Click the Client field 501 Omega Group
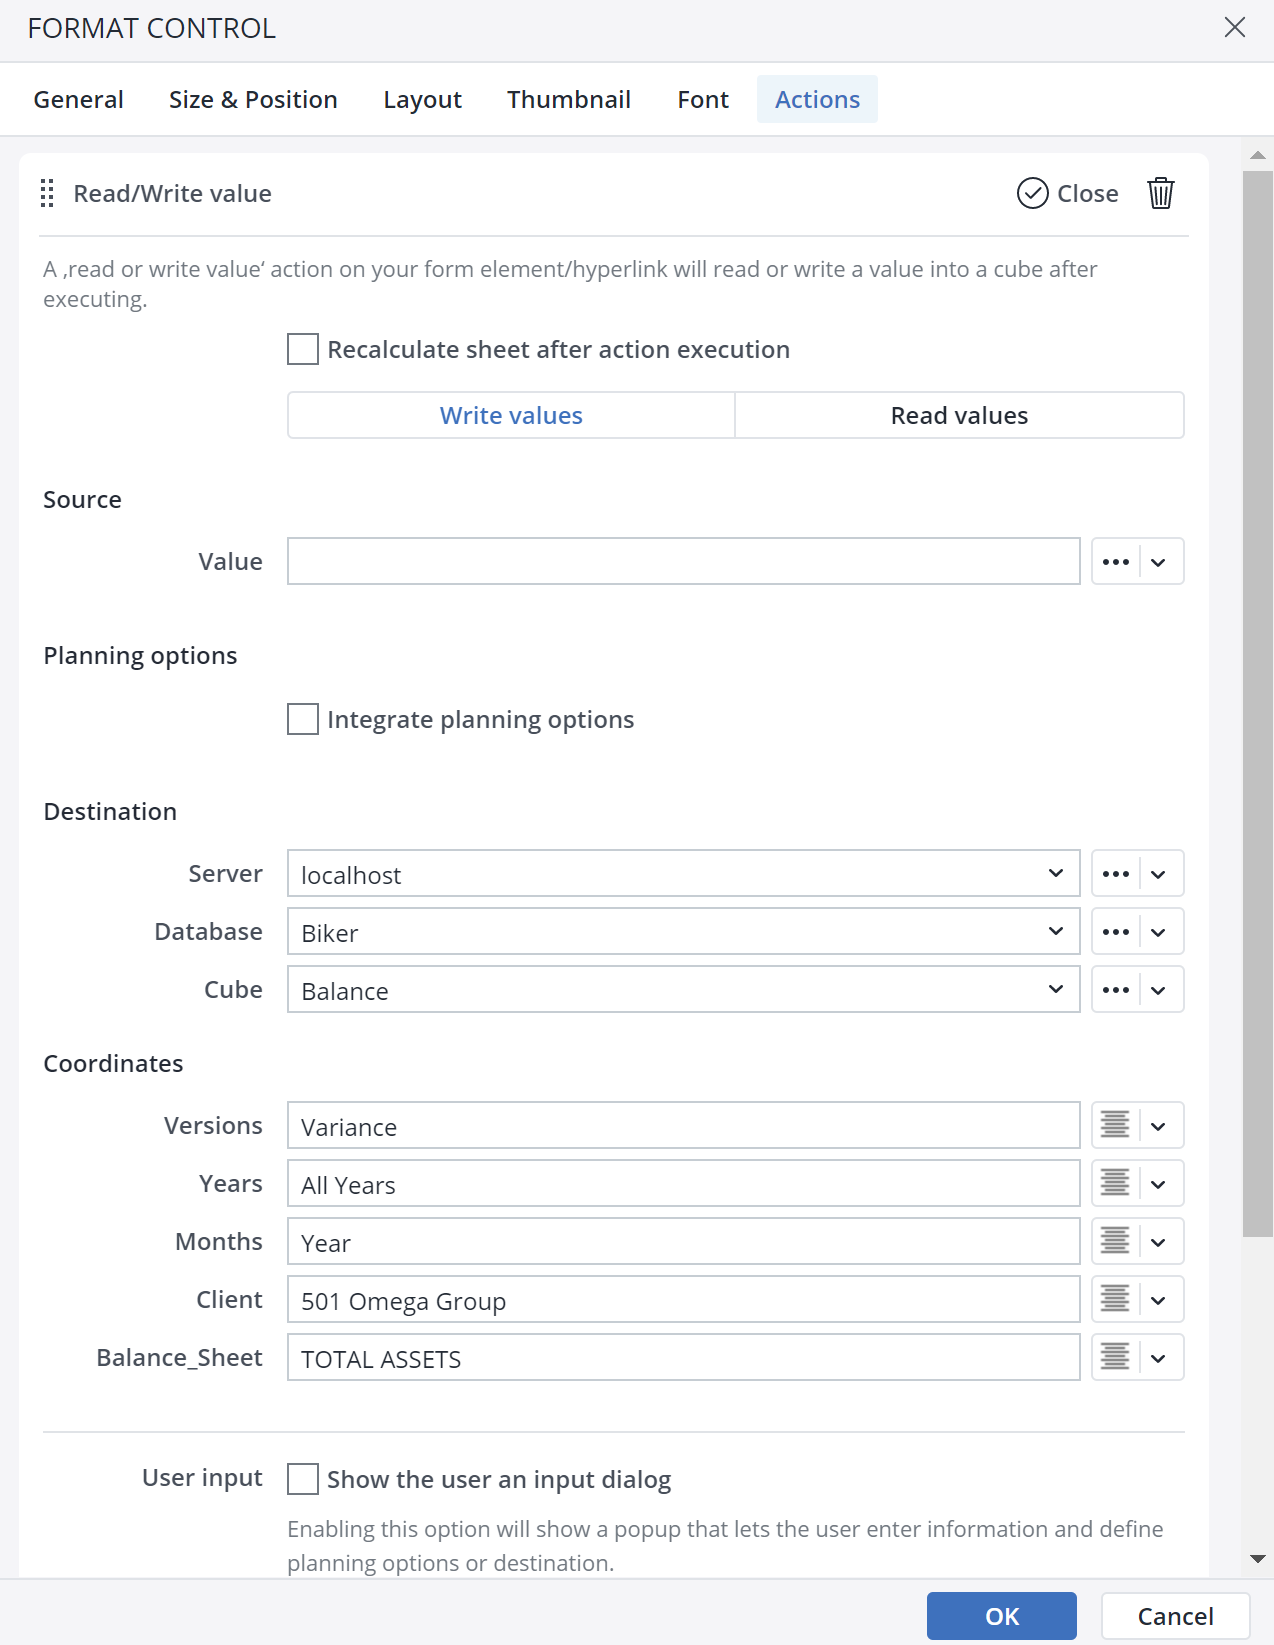Screen dimensions: 1274x1645 click(x=684, y=1299)
